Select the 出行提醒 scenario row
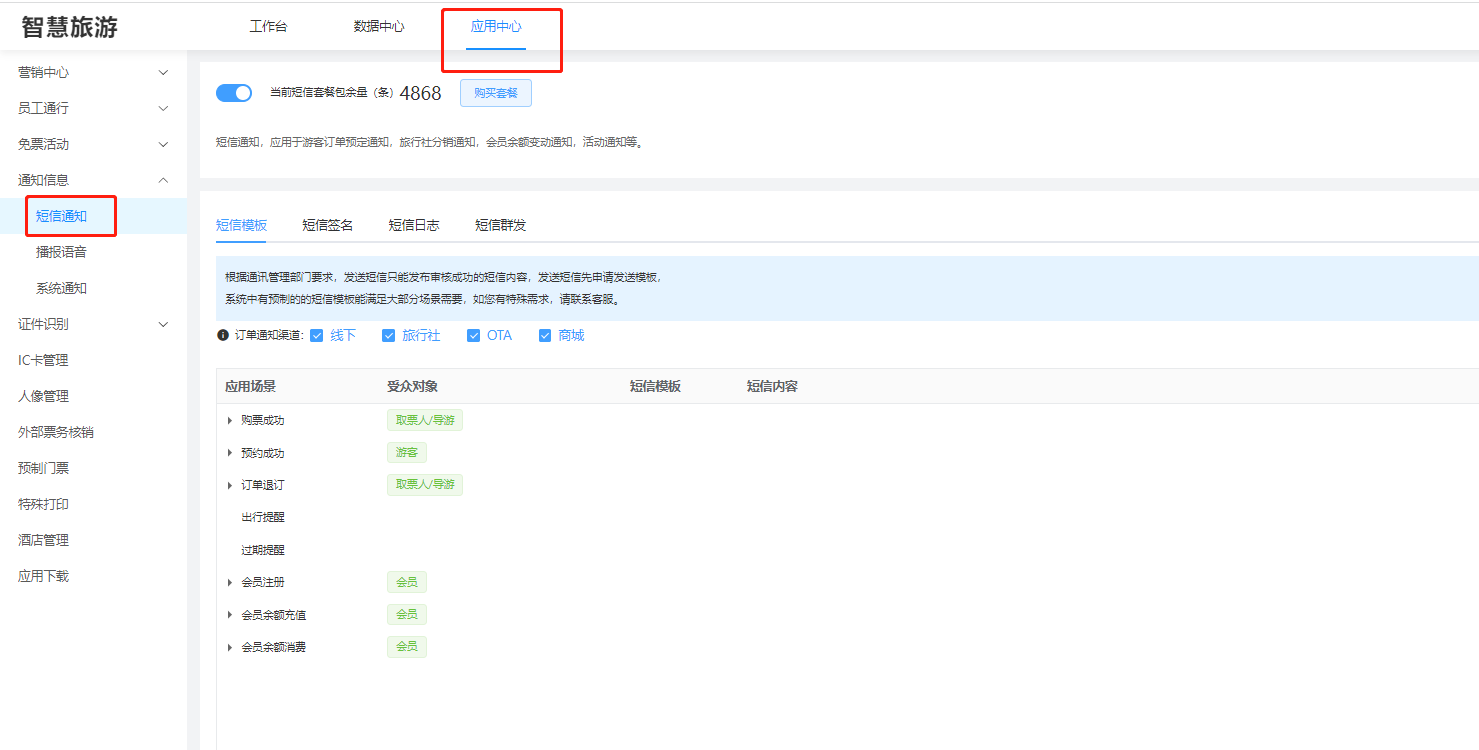This screenshot has height=750, width=1479. 262,518
